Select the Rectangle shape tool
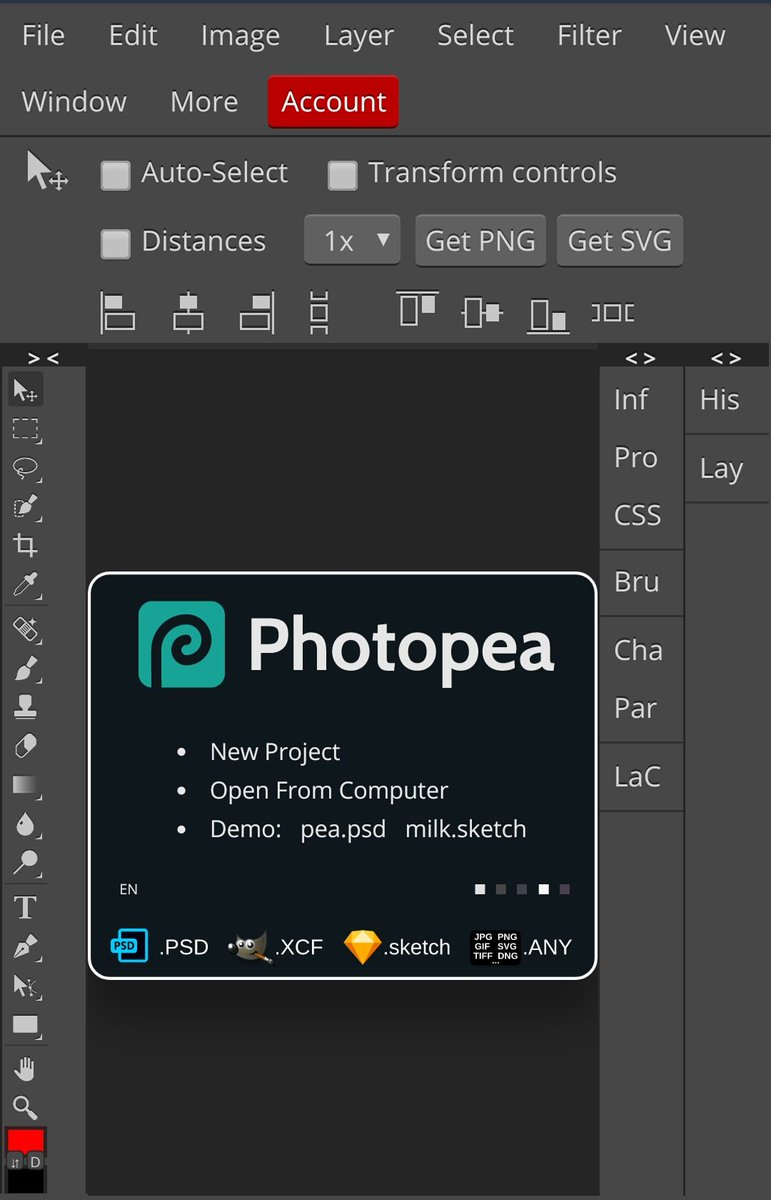This screenshot has width=771, height=1200. tap(26, 1025)
